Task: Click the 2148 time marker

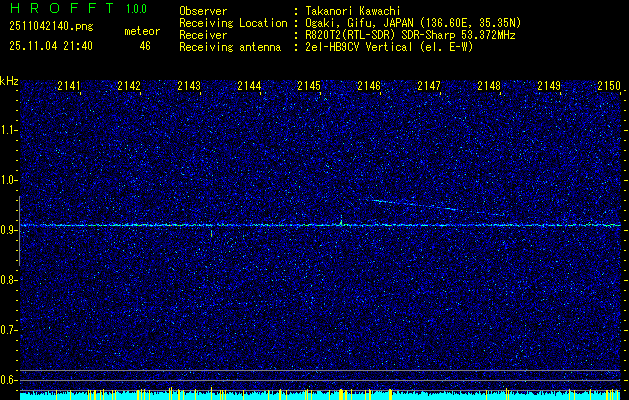Action: [489, 85]
